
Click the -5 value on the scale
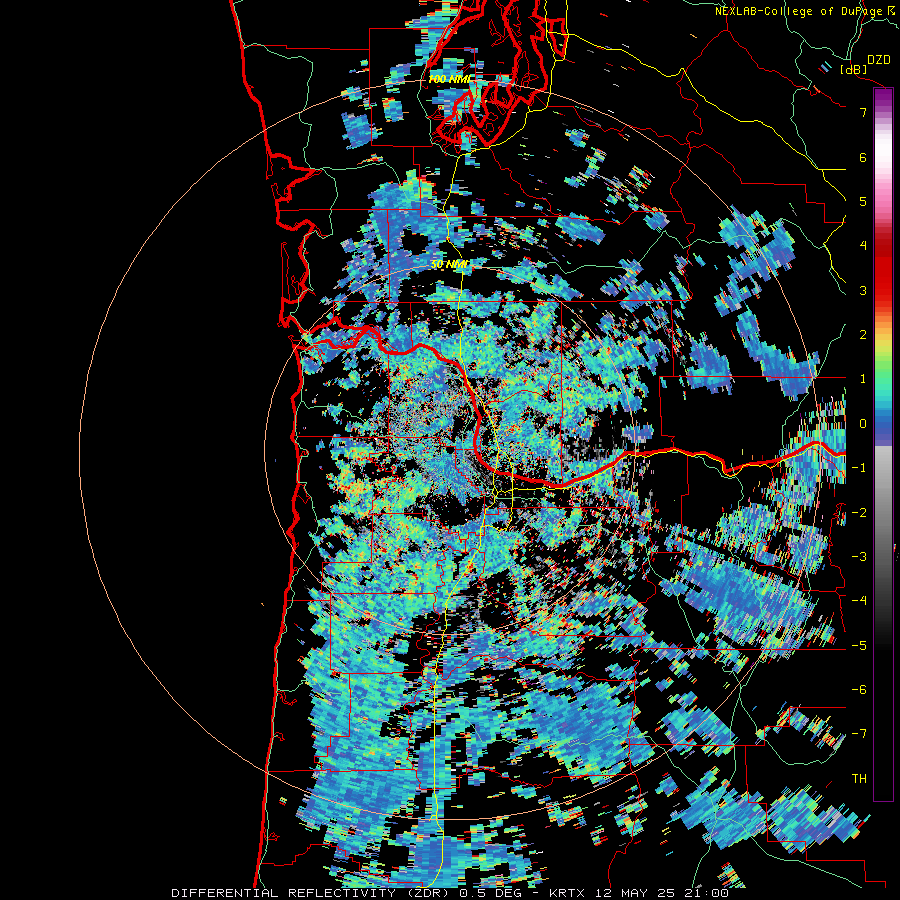859,645
